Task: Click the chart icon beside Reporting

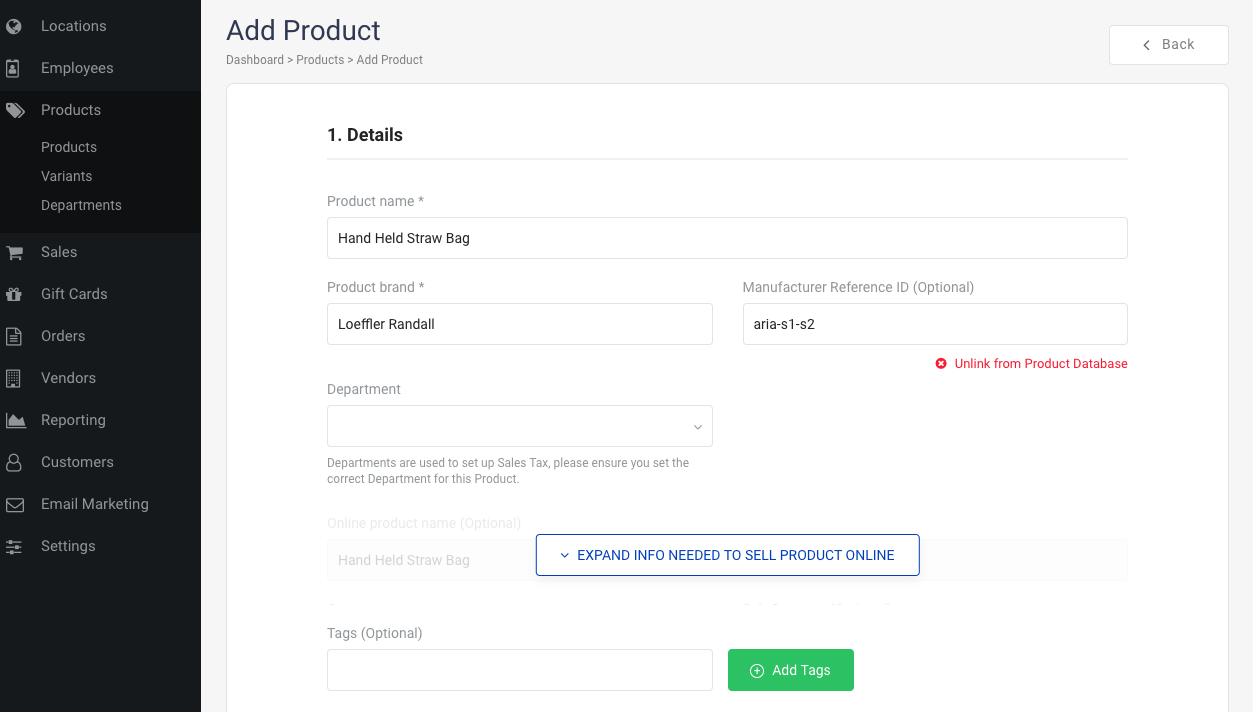Action: [x=15, y=420]
